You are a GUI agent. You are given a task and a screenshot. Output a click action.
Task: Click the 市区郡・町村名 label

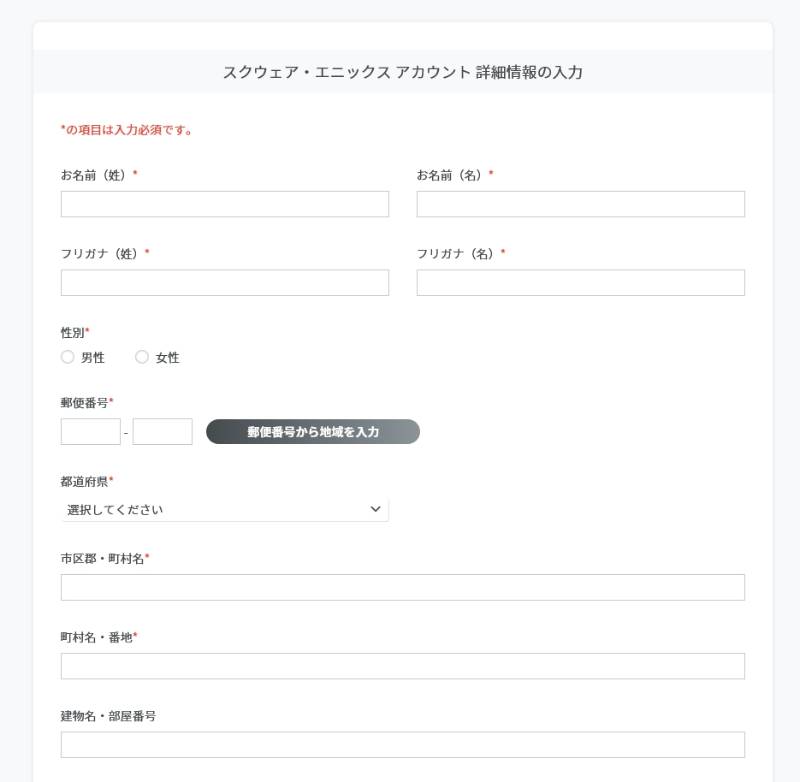[105, 559]
